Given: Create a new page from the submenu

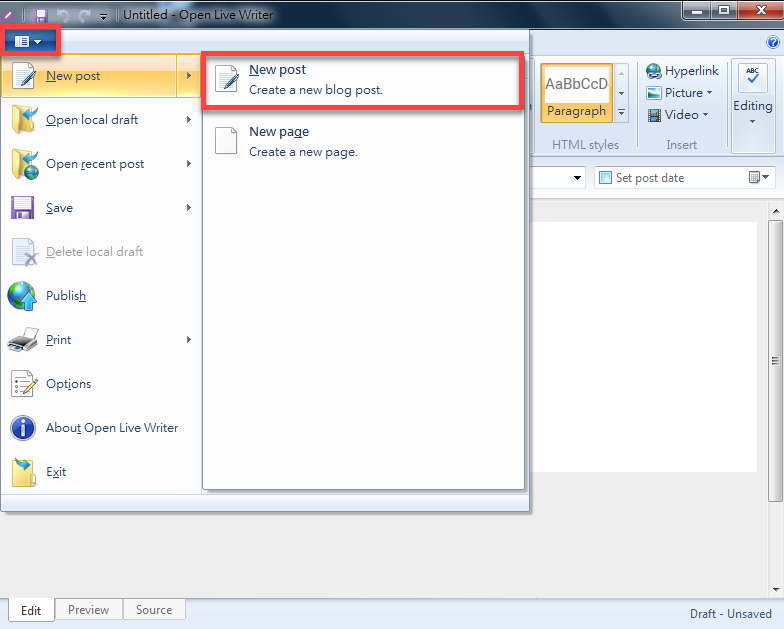Looking at the screenshot, I should click(x=363, y=142).
